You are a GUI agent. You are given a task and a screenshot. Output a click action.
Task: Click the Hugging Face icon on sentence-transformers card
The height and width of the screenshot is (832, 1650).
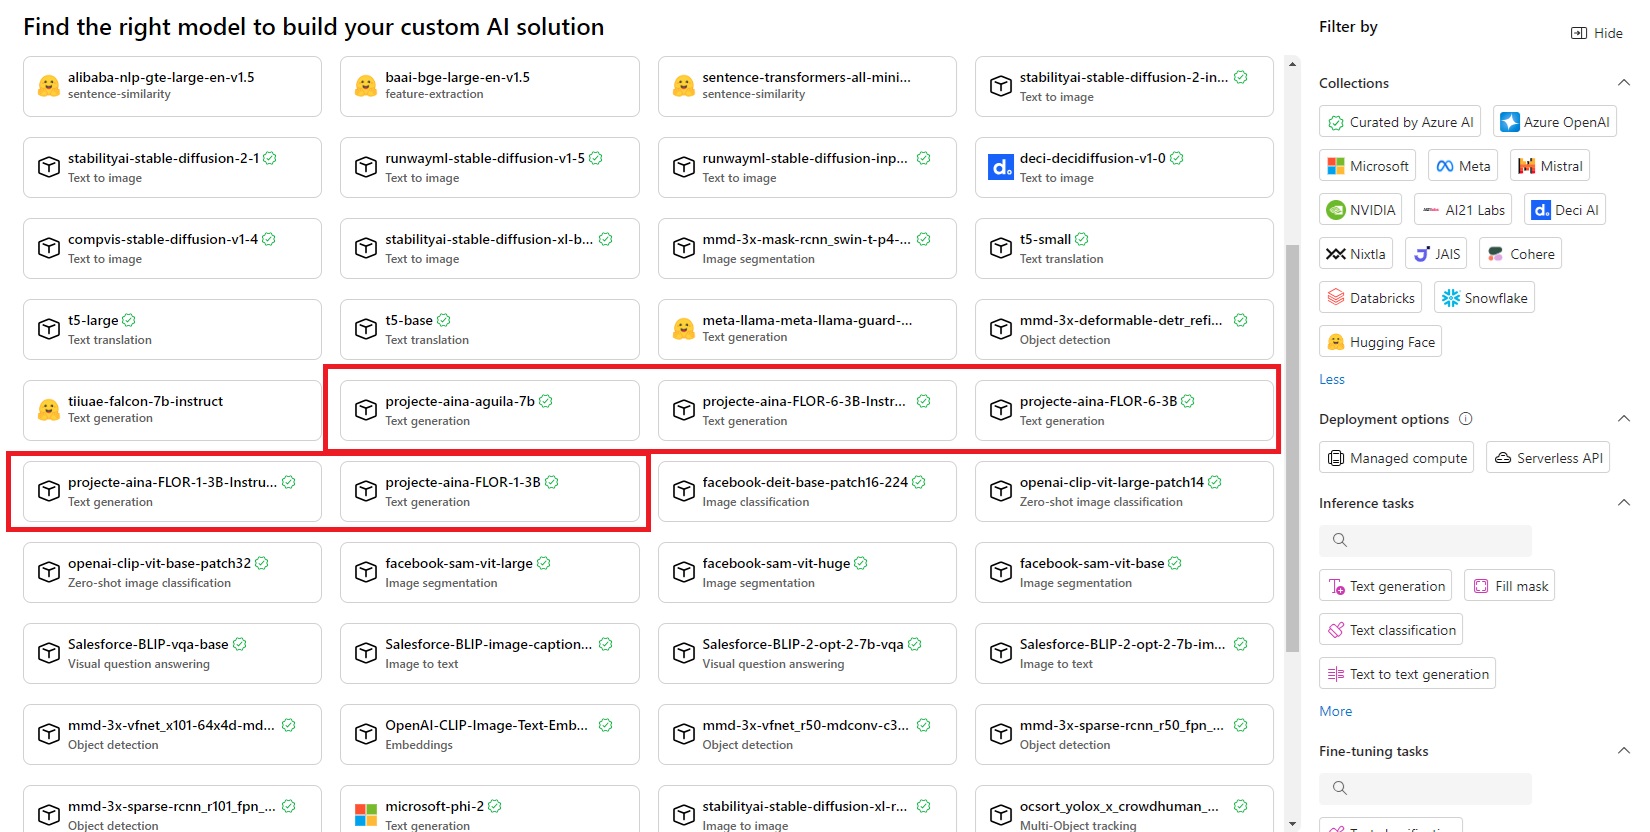(x=684, y=86)
